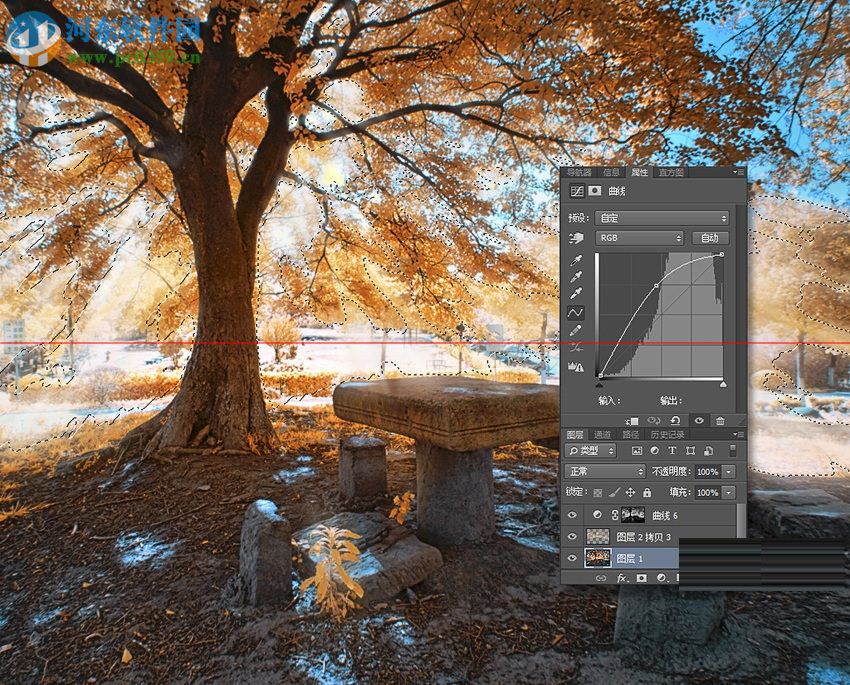This screenshot has width=850, height=685.
Task: Filter layers by adjustment layers icon
Action: (654, 450)
